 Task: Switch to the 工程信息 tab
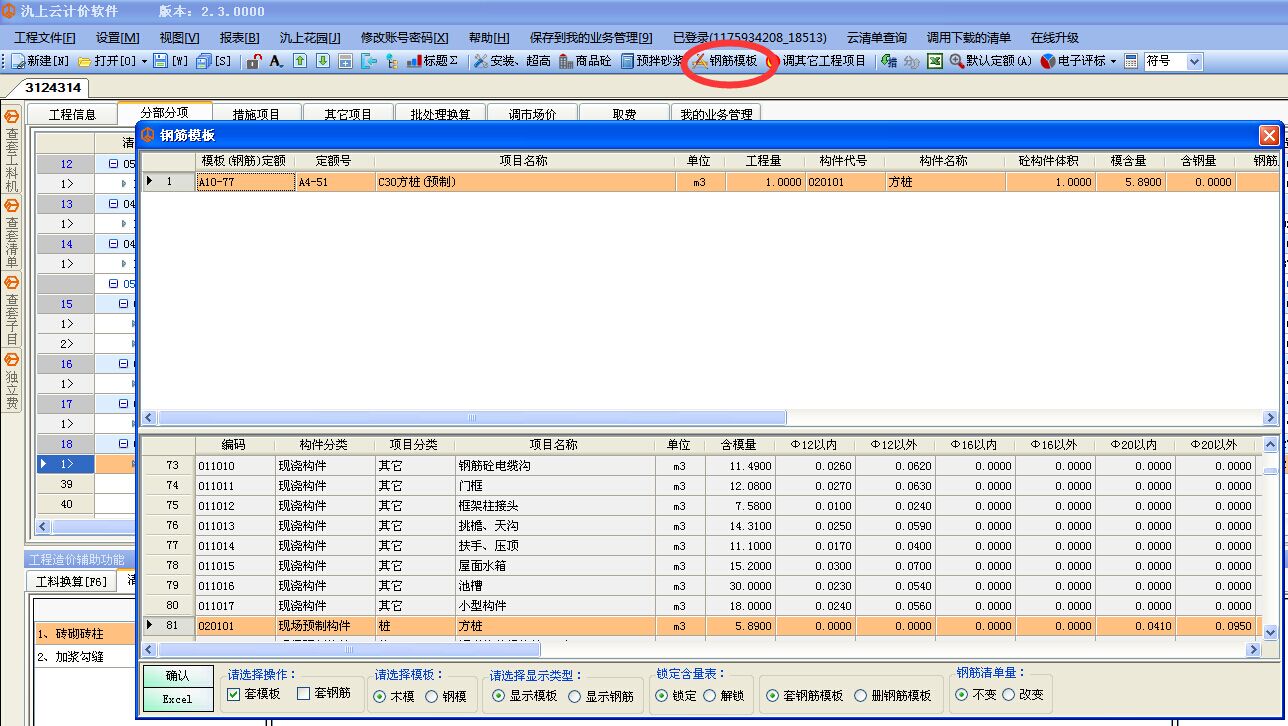[x=72, y=114]
